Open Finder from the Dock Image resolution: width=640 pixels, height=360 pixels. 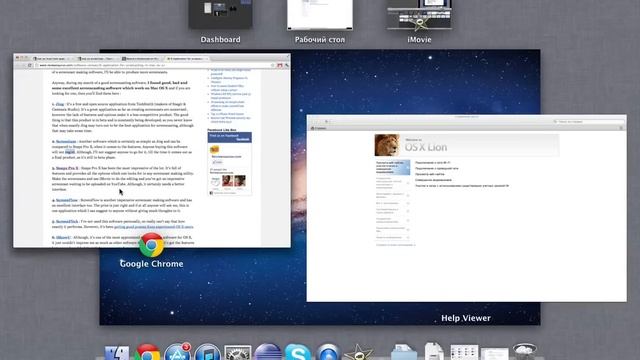[117, 353]
